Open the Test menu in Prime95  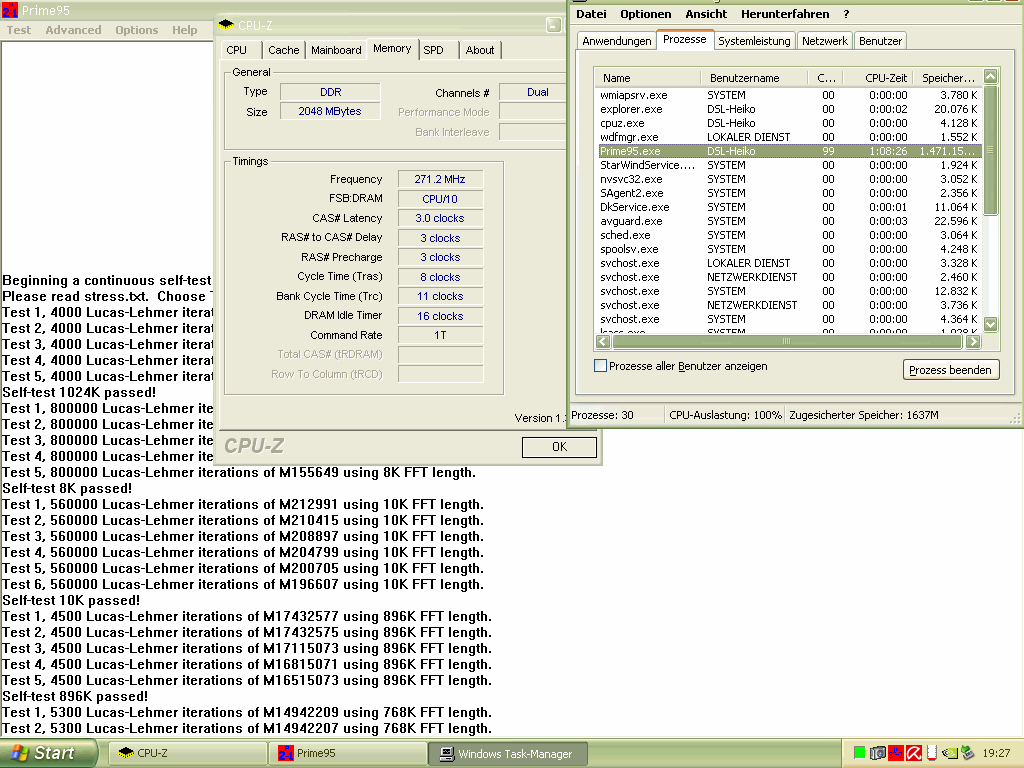19,30
